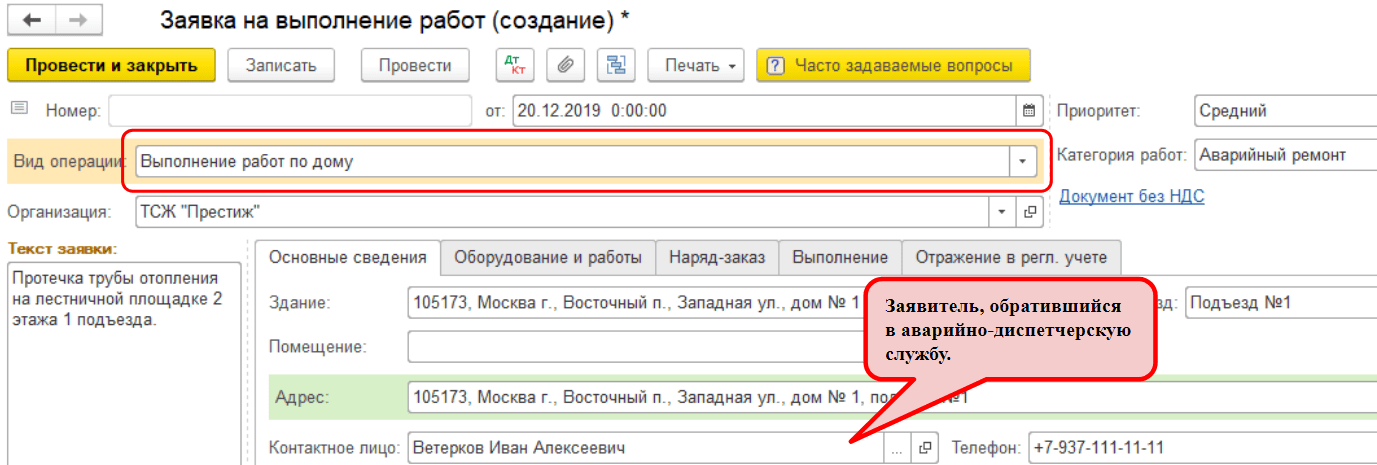Follow the Документ без НДС link

(1131, 197)
